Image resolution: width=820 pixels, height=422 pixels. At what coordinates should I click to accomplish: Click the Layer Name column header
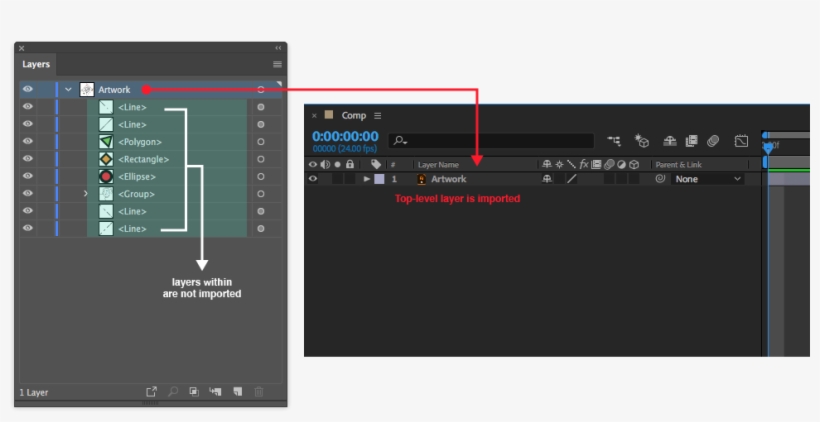click(438, 165)
